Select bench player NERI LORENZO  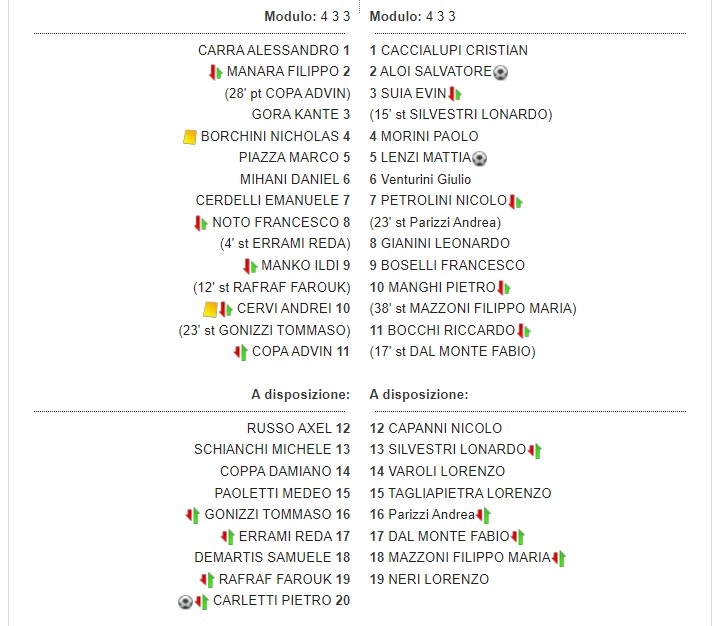pos(429,579)
